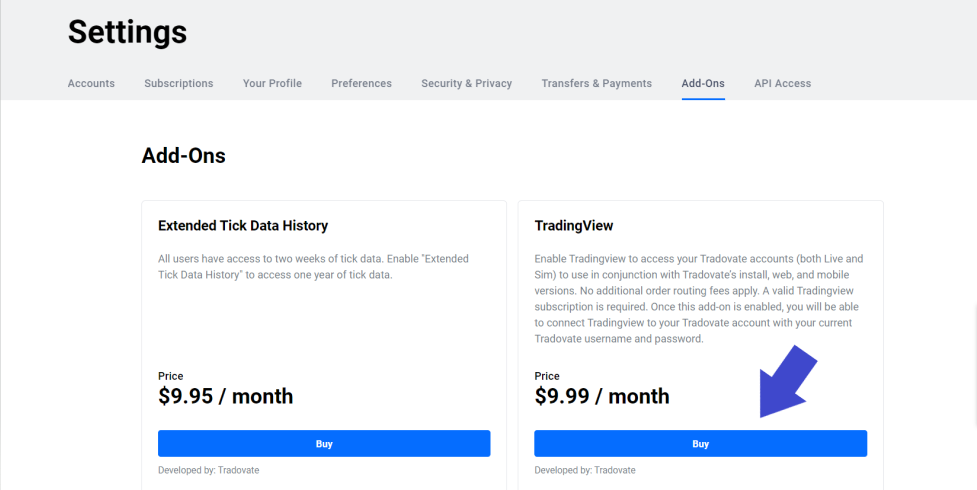The width and height of the screenshot is (977, 490).
Task: Buy the TradingView add-on
Action: coord(700,444)
